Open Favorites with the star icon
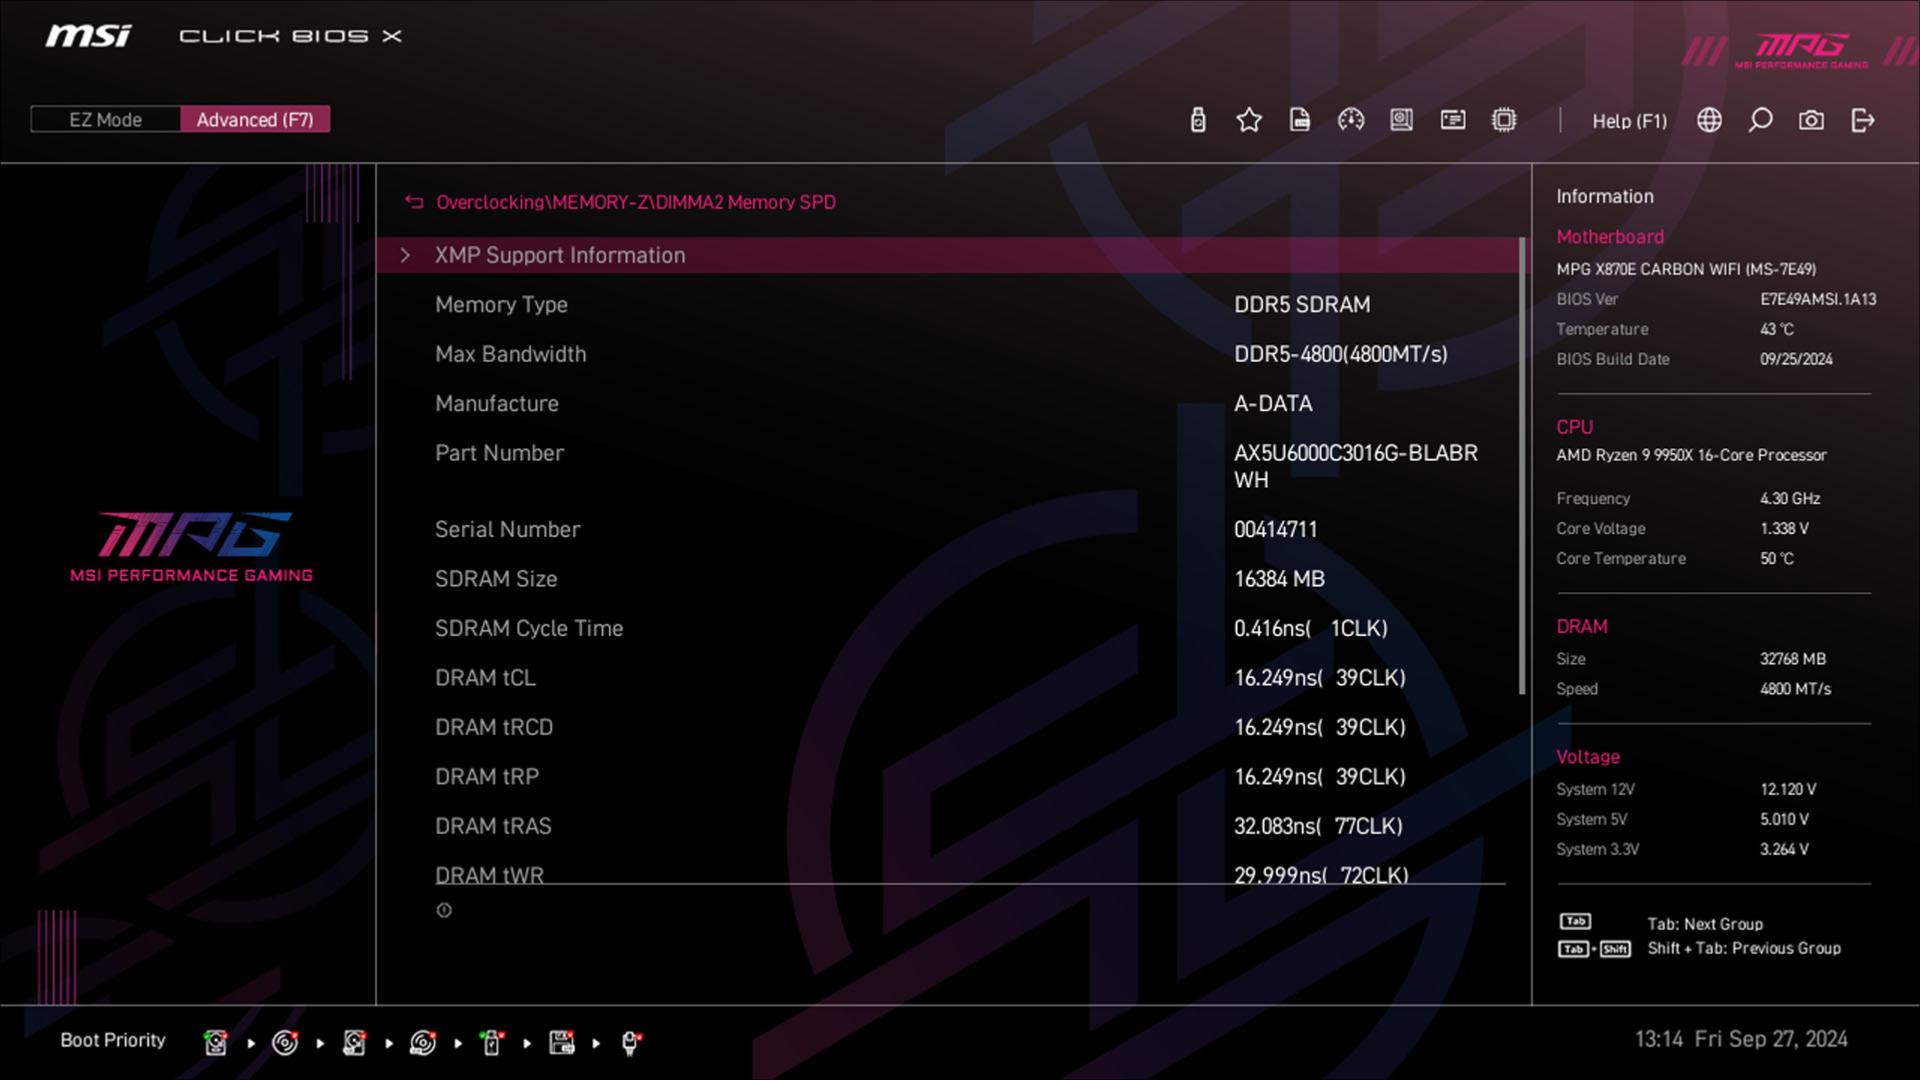This screenshot has width=1920, height=1080. [x=1249, y=121]
